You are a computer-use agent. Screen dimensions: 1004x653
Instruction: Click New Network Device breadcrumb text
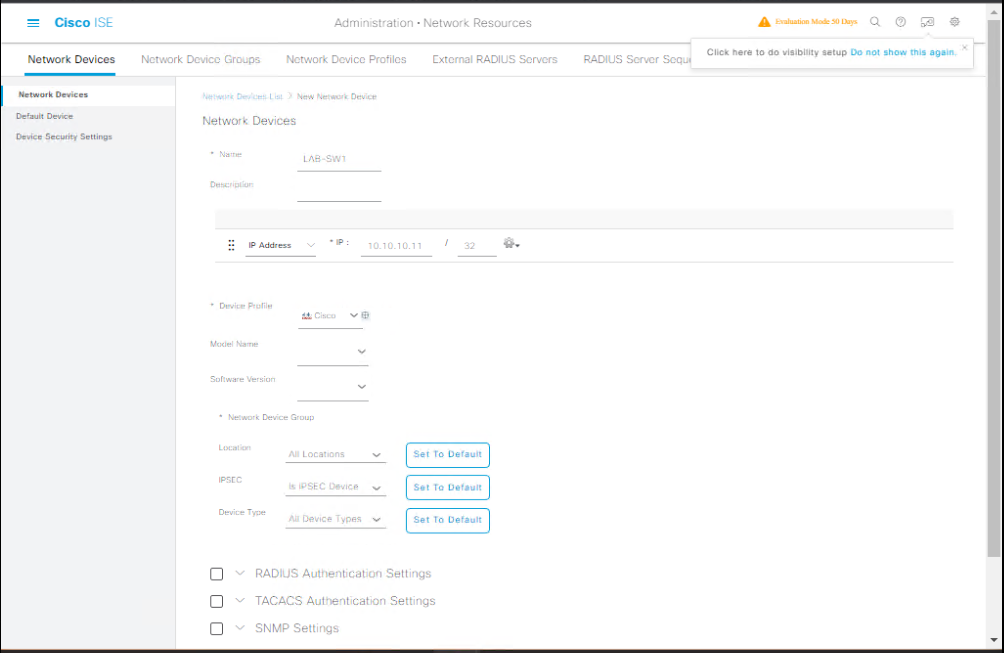337,96
